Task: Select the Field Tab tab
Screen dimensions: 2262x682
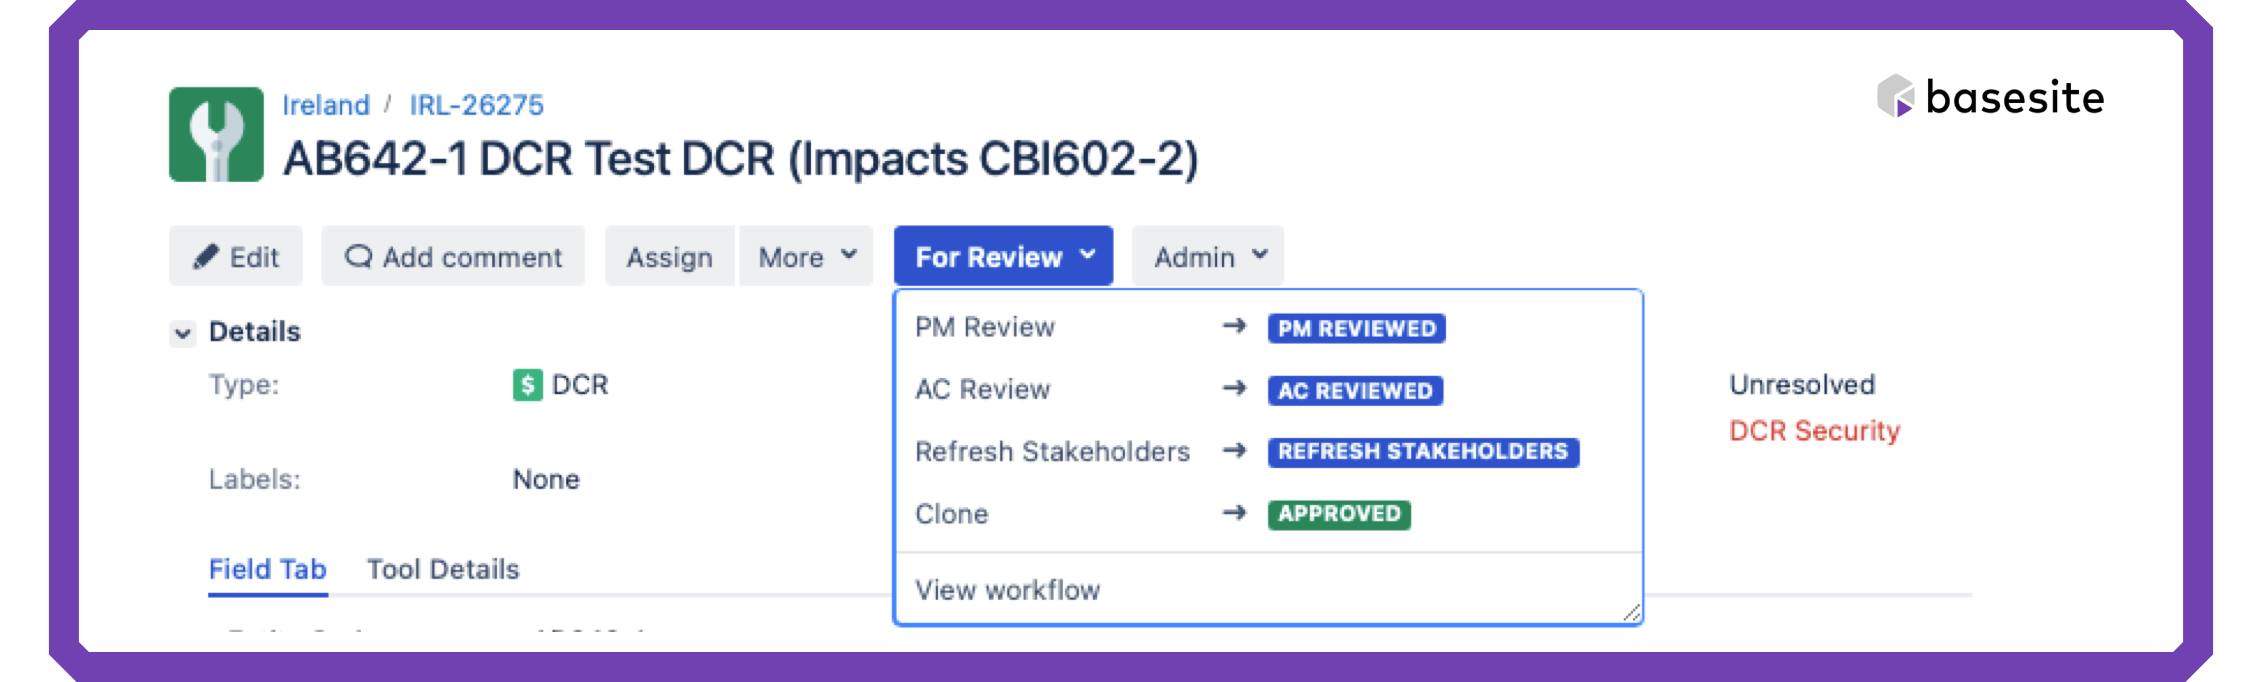Action: point(267,569)
